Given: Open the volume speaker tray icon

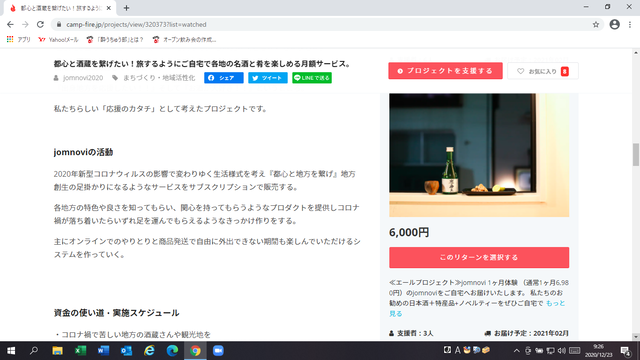Looking at the screenshot, I should click(x=562, y=351).
